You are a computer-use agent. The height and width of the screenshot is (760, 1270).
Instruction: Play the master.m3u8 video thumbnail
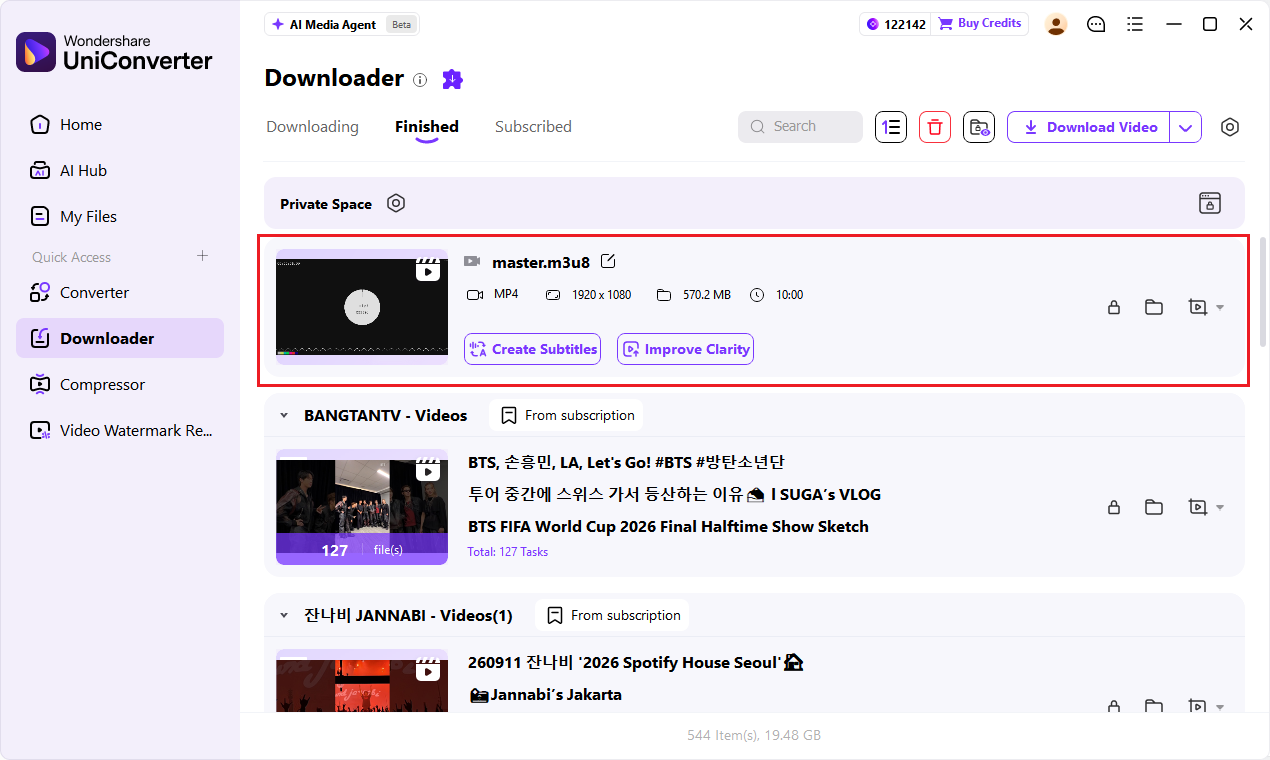tap(362, 307)
